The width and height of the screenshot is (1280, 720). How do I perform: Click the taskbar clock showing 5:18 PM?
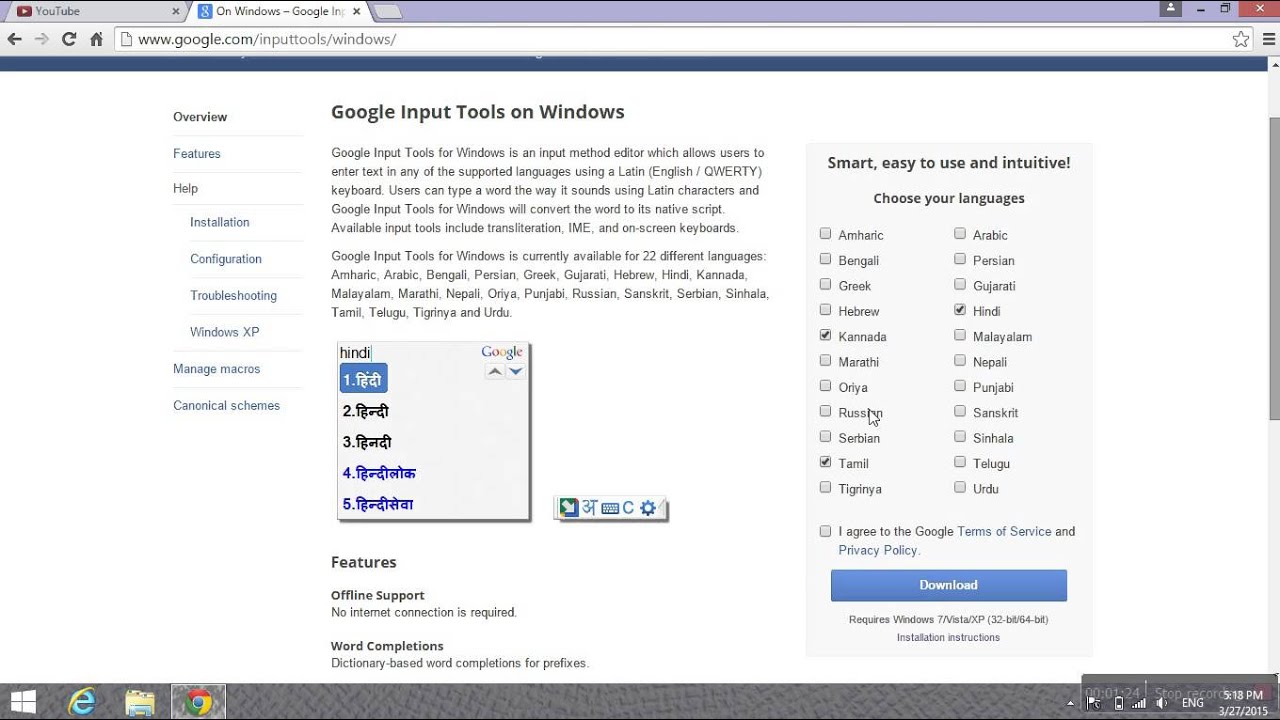click(1243, 702)
